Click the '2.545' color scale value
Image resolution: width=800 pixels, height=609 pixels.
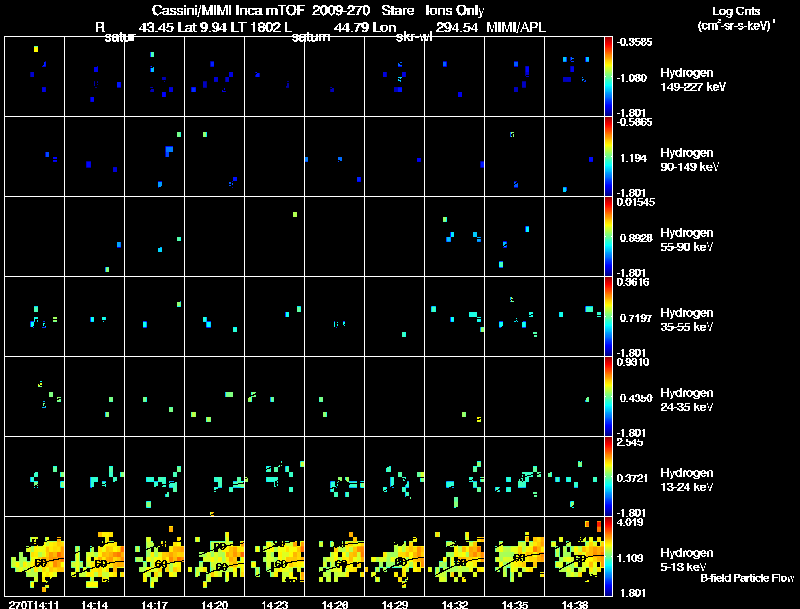(x=630, y=442)
